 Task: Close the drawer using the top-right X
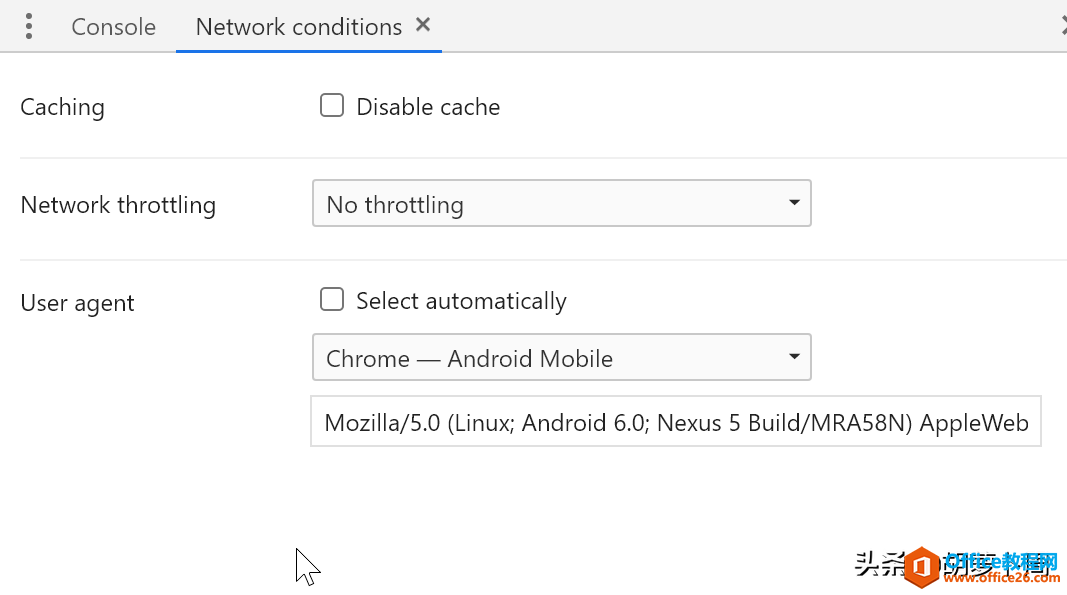(x=1063, y=27)
